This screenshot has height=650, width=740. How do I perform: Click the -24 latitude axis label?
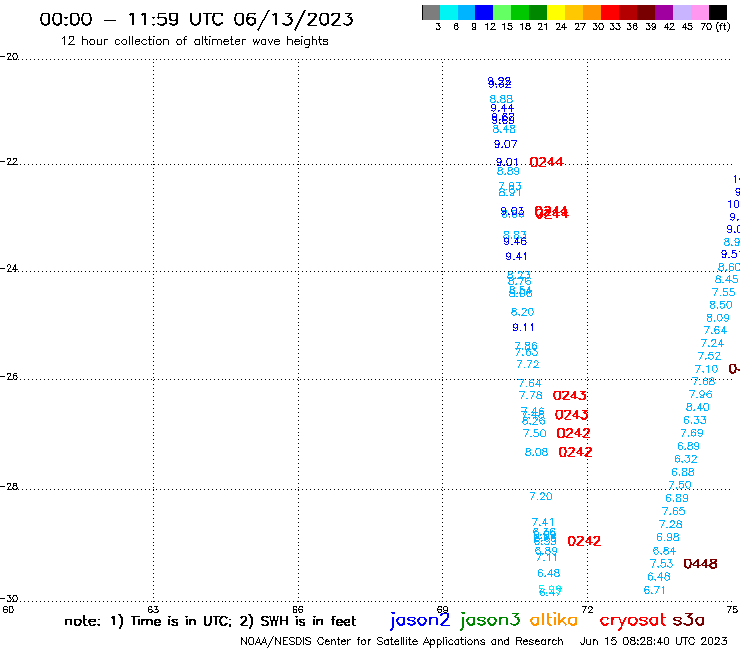point(9,268)
